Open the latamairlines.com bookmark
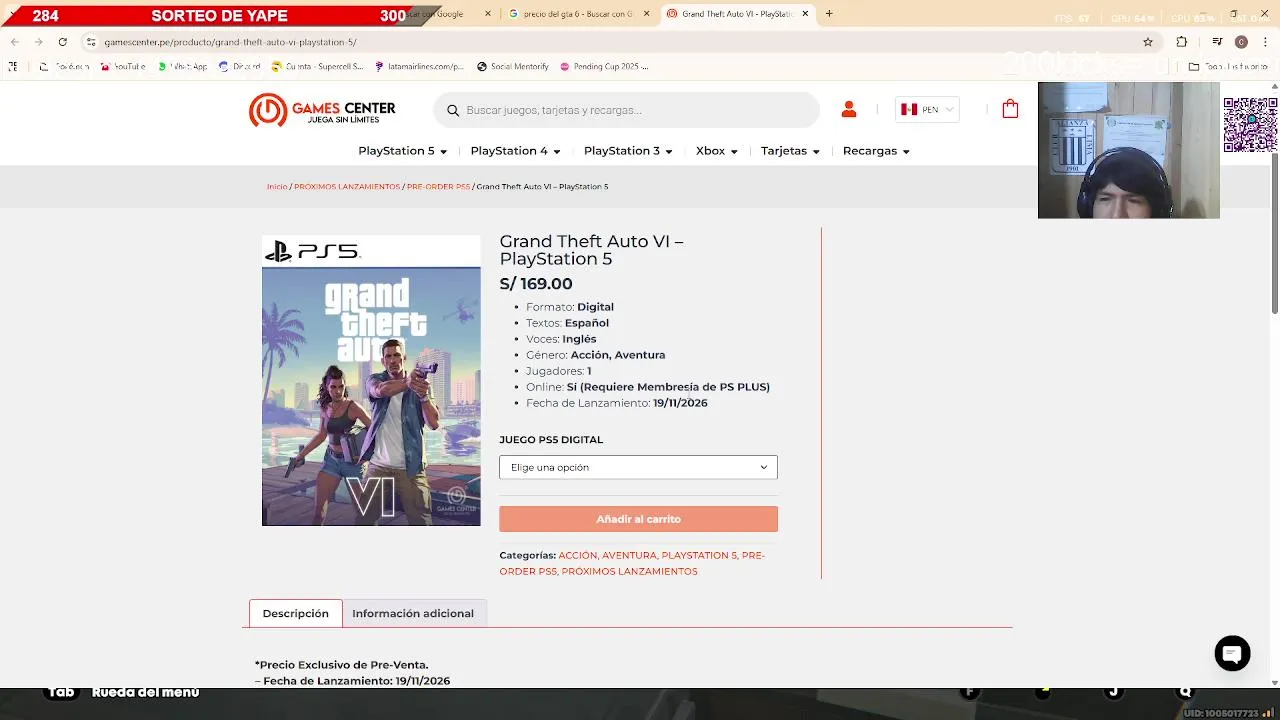The image size is (1280, 720). coord(419,66)
